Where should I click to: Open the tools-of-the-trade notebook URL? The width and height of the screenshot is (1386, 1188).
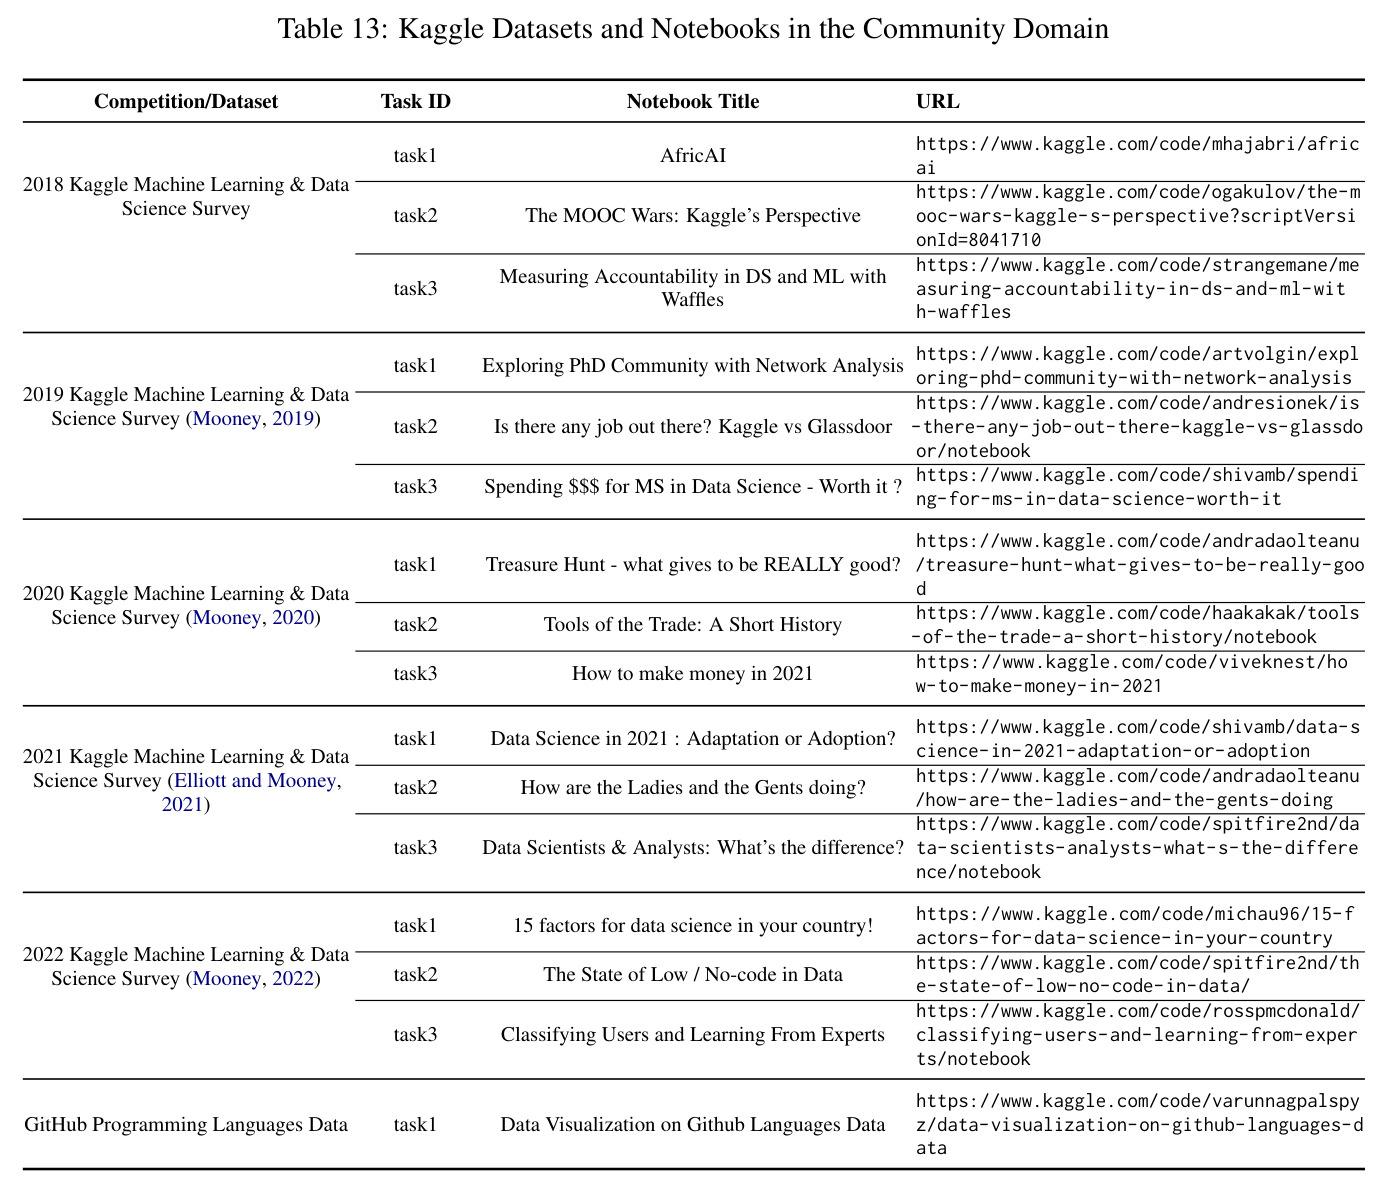(x=1138, y=625)
